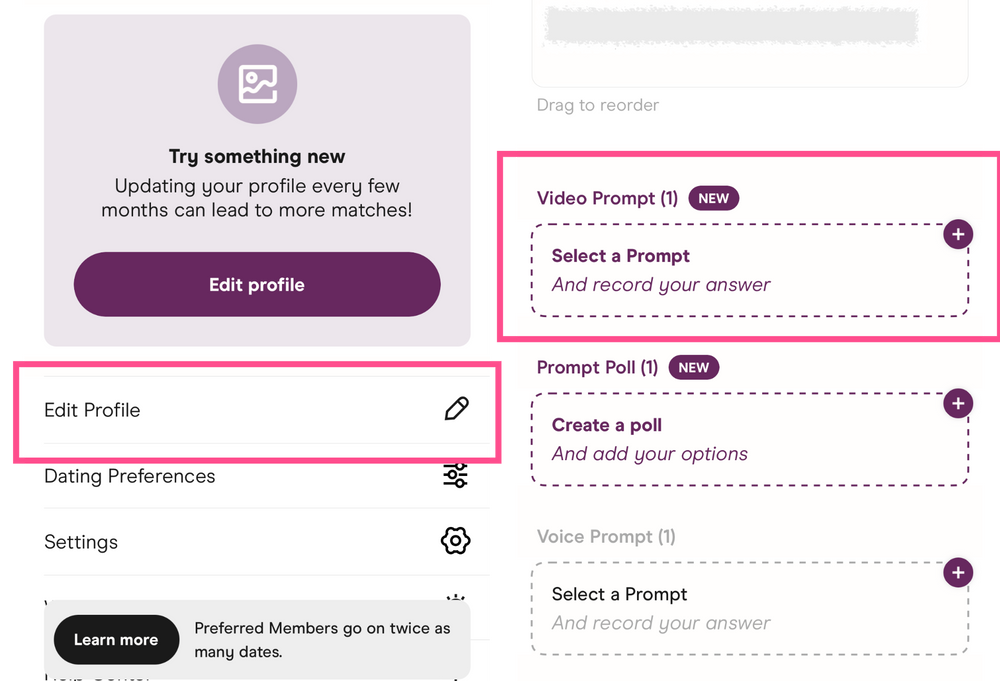Tap the plus icon on Prompt Poll
This screenshot has width=1000, height=681.
(957, 403)
